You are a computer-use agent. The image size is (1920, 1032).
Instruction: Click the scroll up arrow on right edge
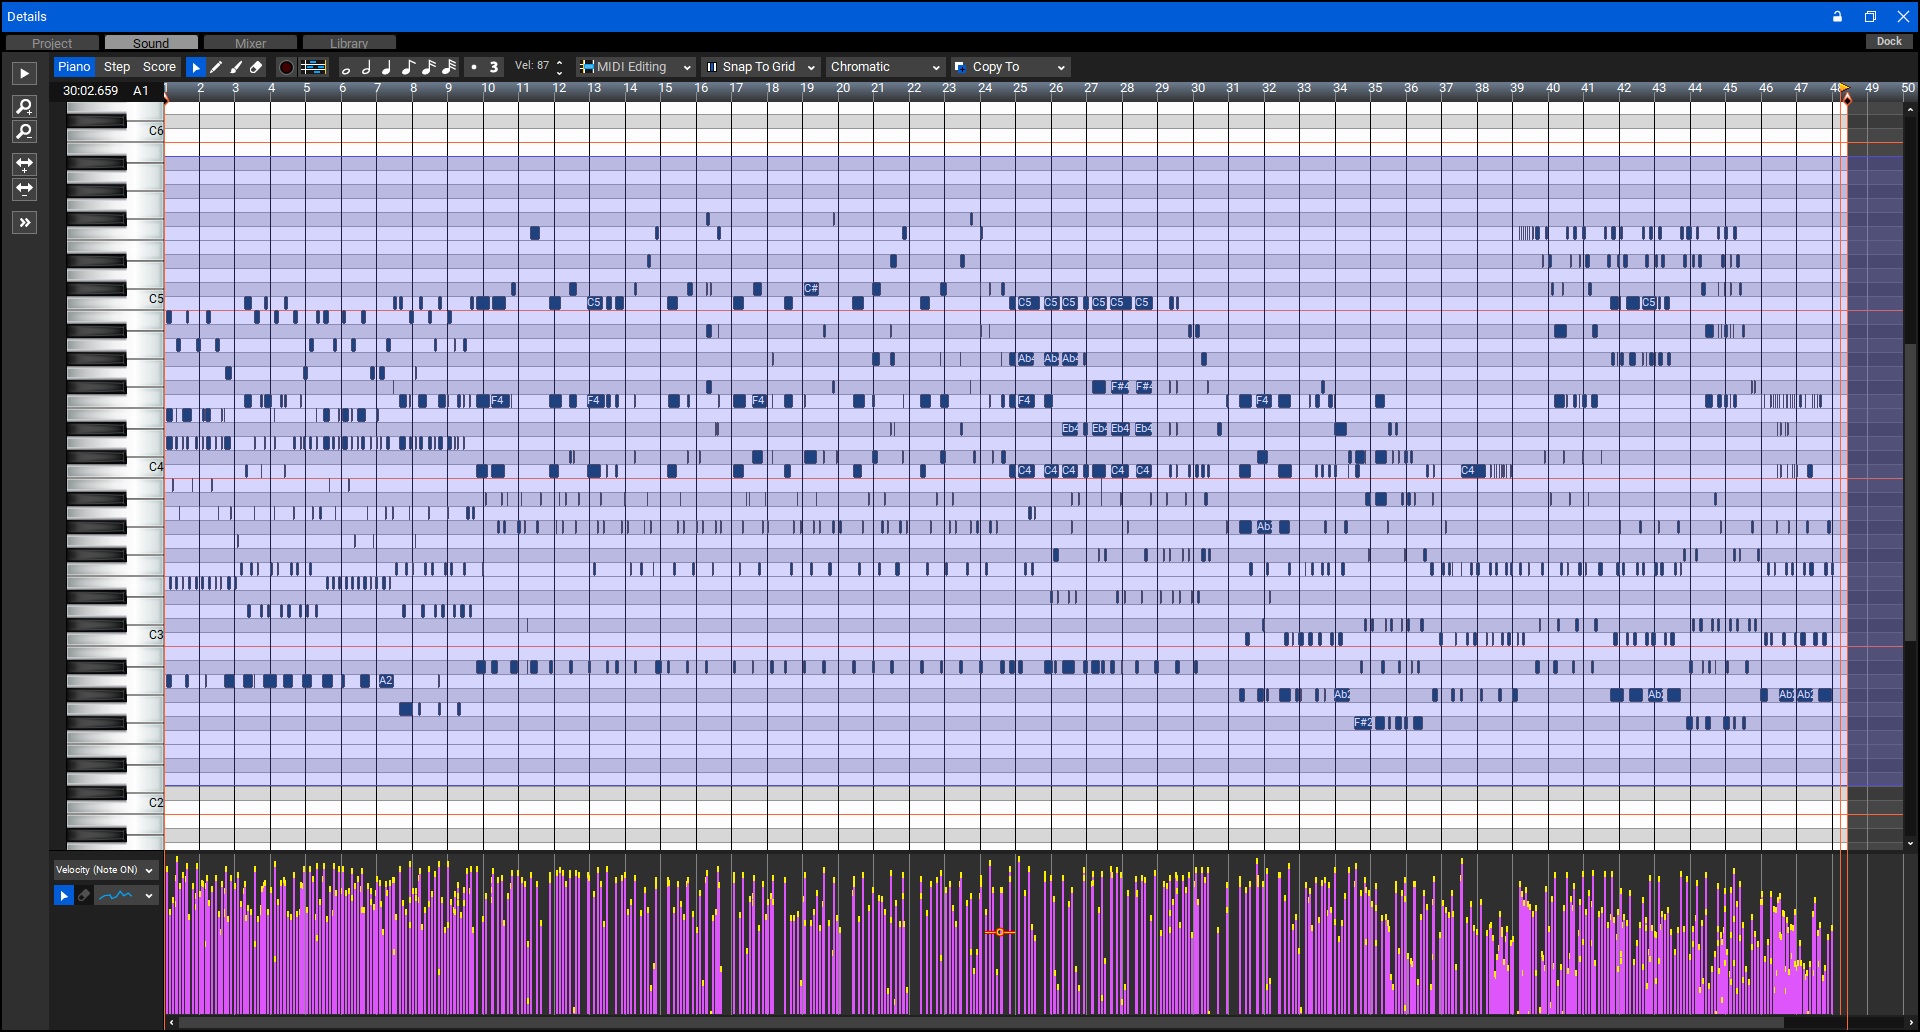click(1911, 108)
